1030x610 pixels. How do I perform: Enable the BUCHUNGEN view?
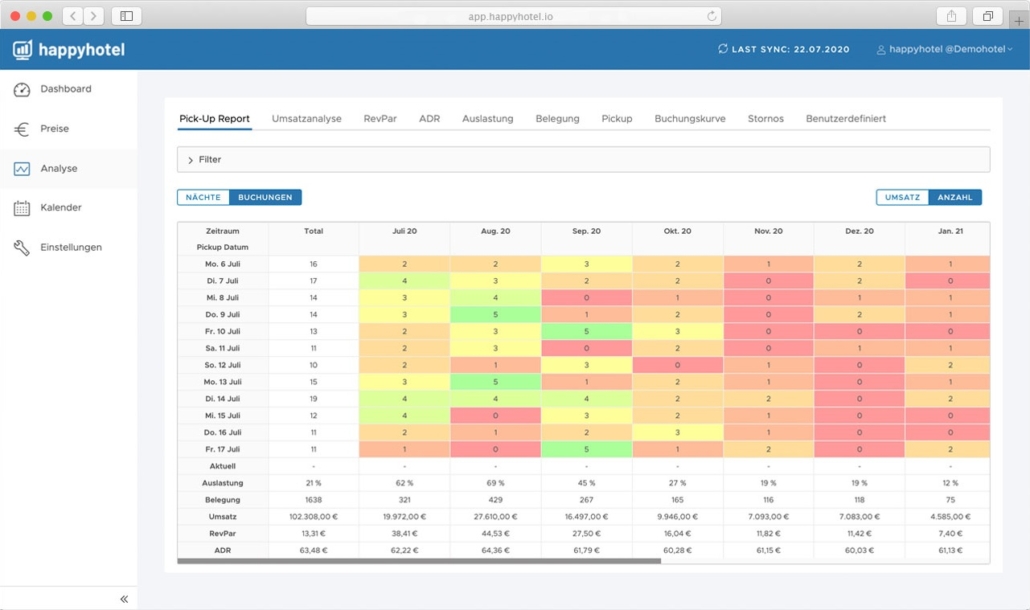pyautogui.click(x=265, y=197)
